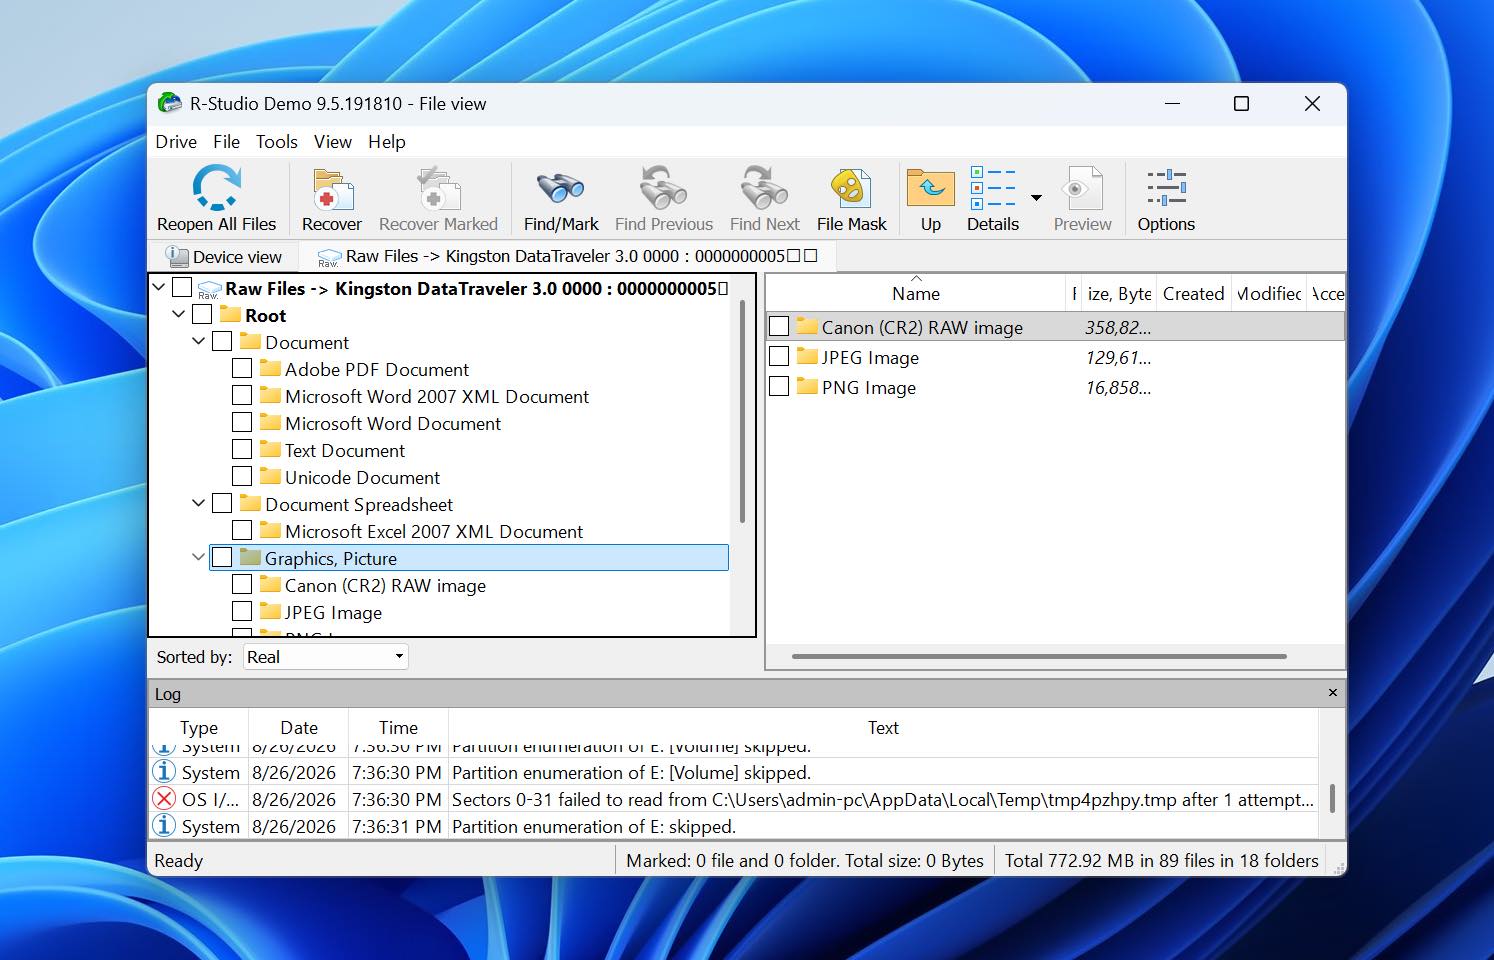This screenshot has width=1494, height=960.
Task: Open the Details view dropdown arrow
Action: pos(1036,198)
